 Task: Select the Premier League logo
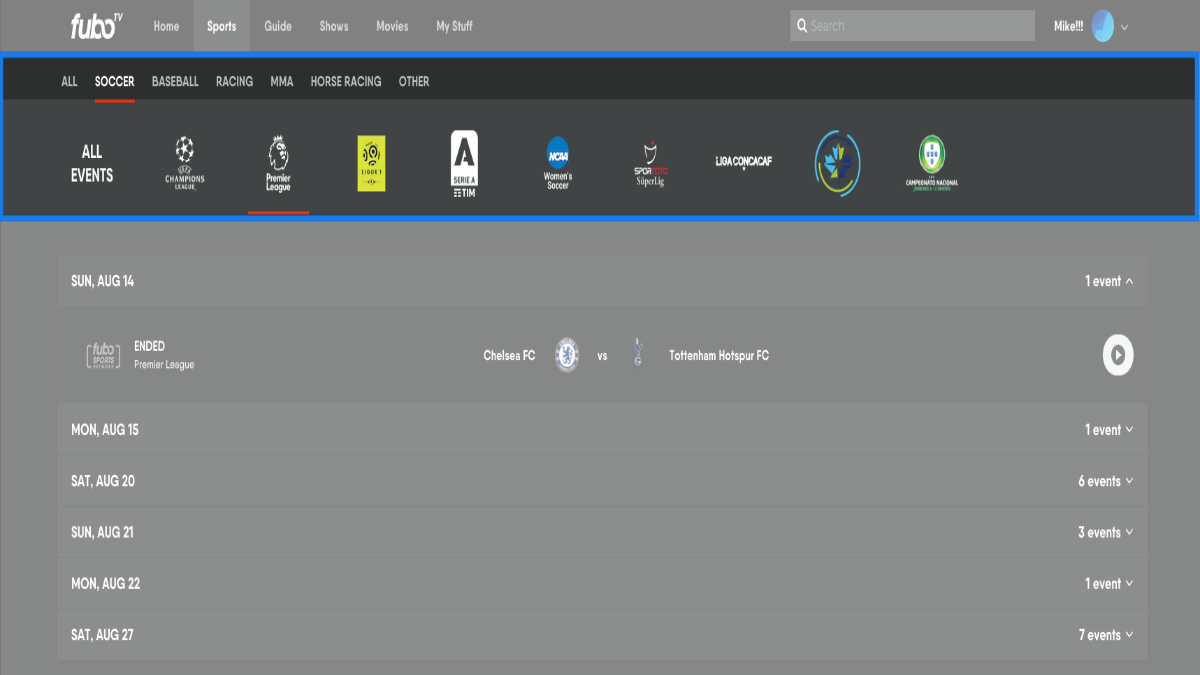(x=278, y=165)
